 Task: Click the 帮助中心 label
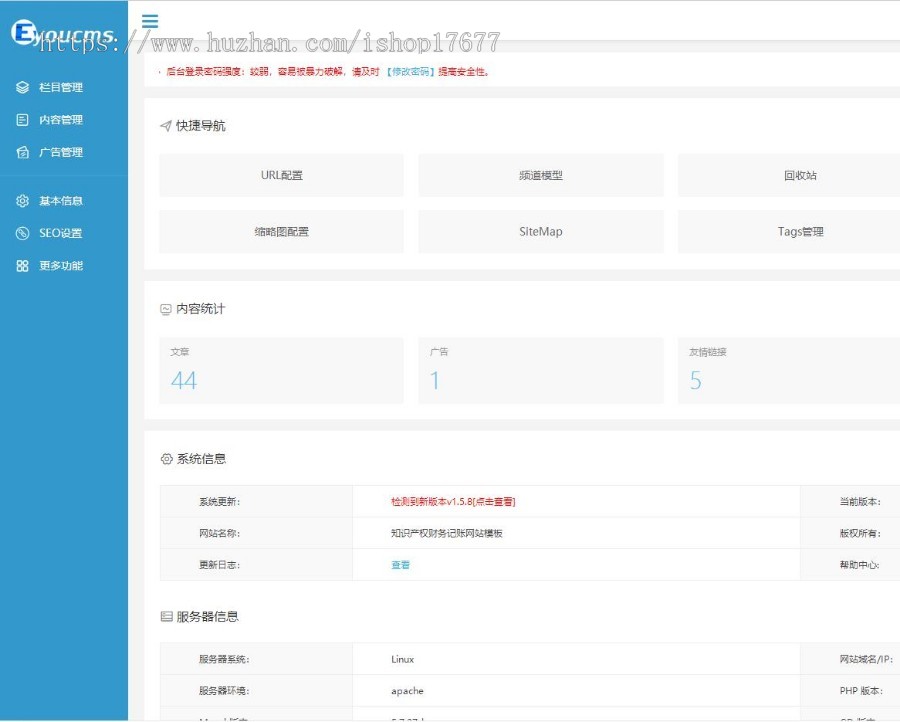(x=860, y=565)
